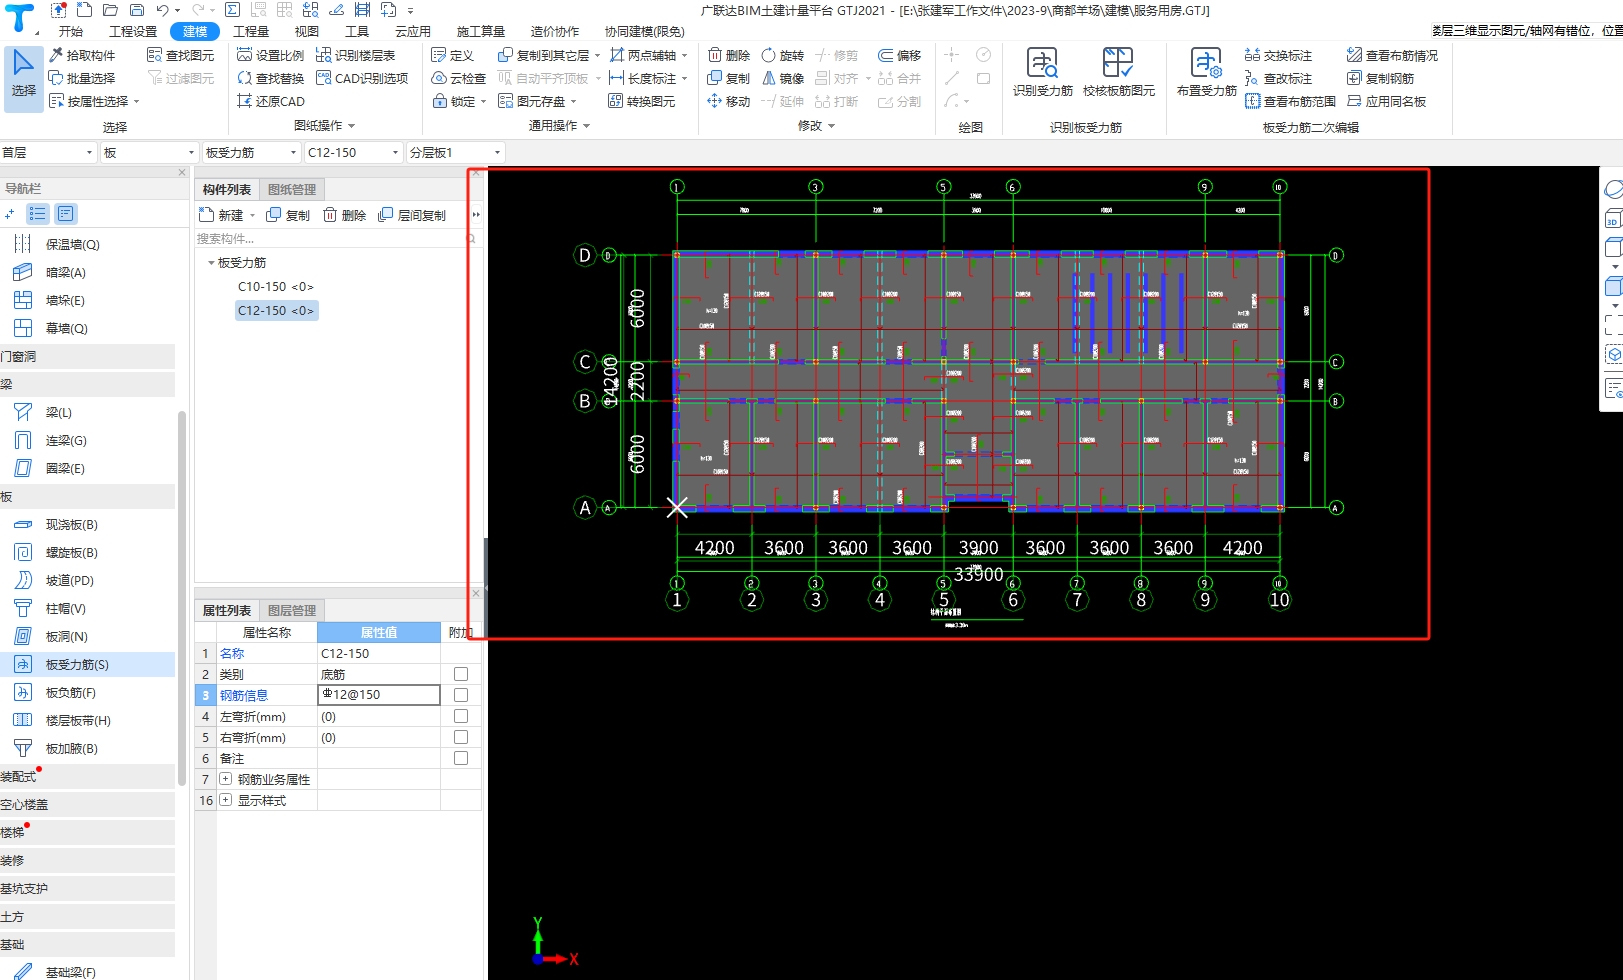Open the C12-150 component dropdown

tap(353, 152)
